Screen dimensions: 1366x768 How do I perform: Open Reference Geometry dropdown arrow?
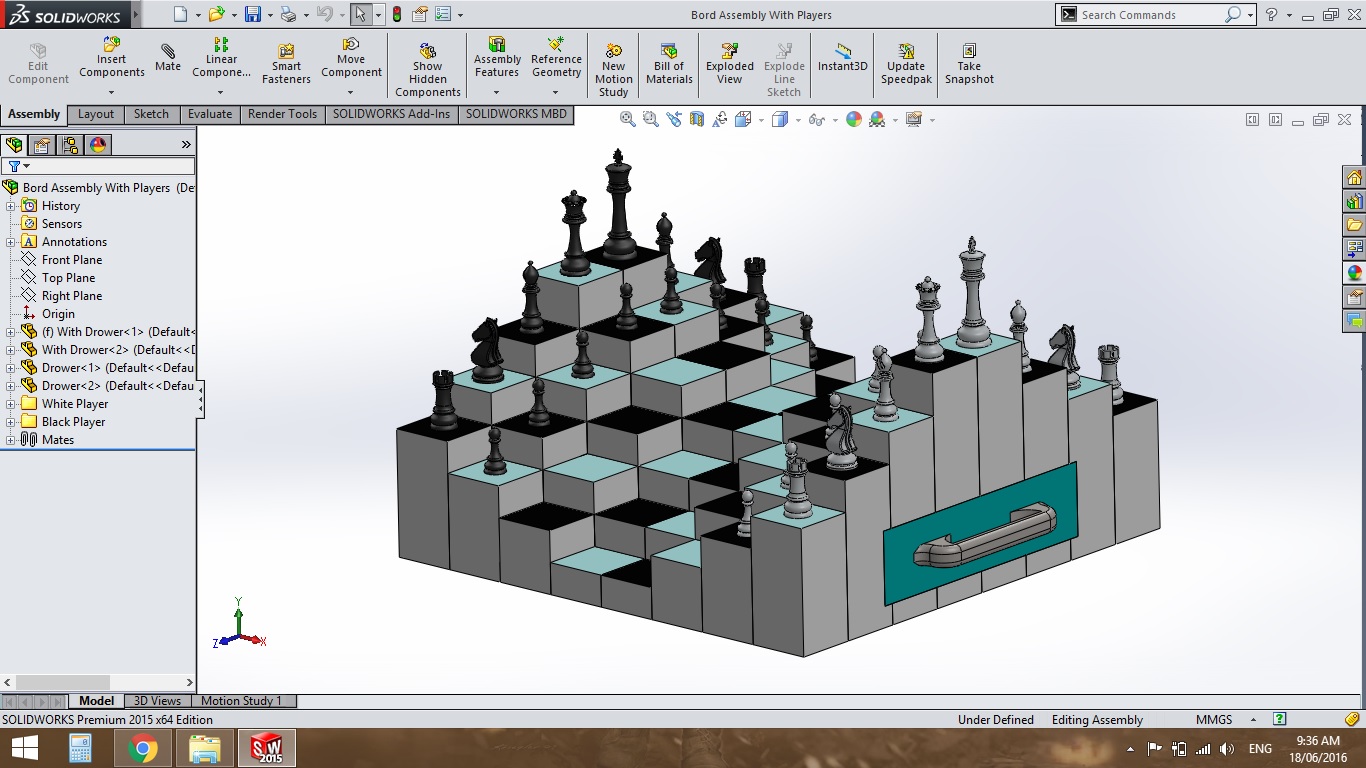[556, 92]
